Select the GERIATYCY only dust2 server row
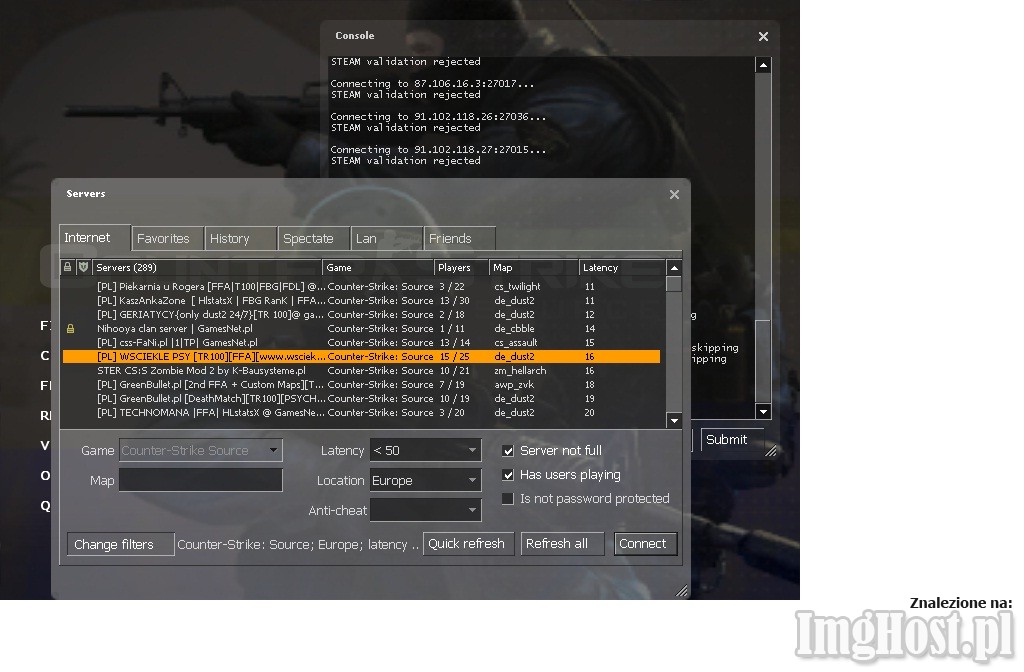 pos(361,314)
